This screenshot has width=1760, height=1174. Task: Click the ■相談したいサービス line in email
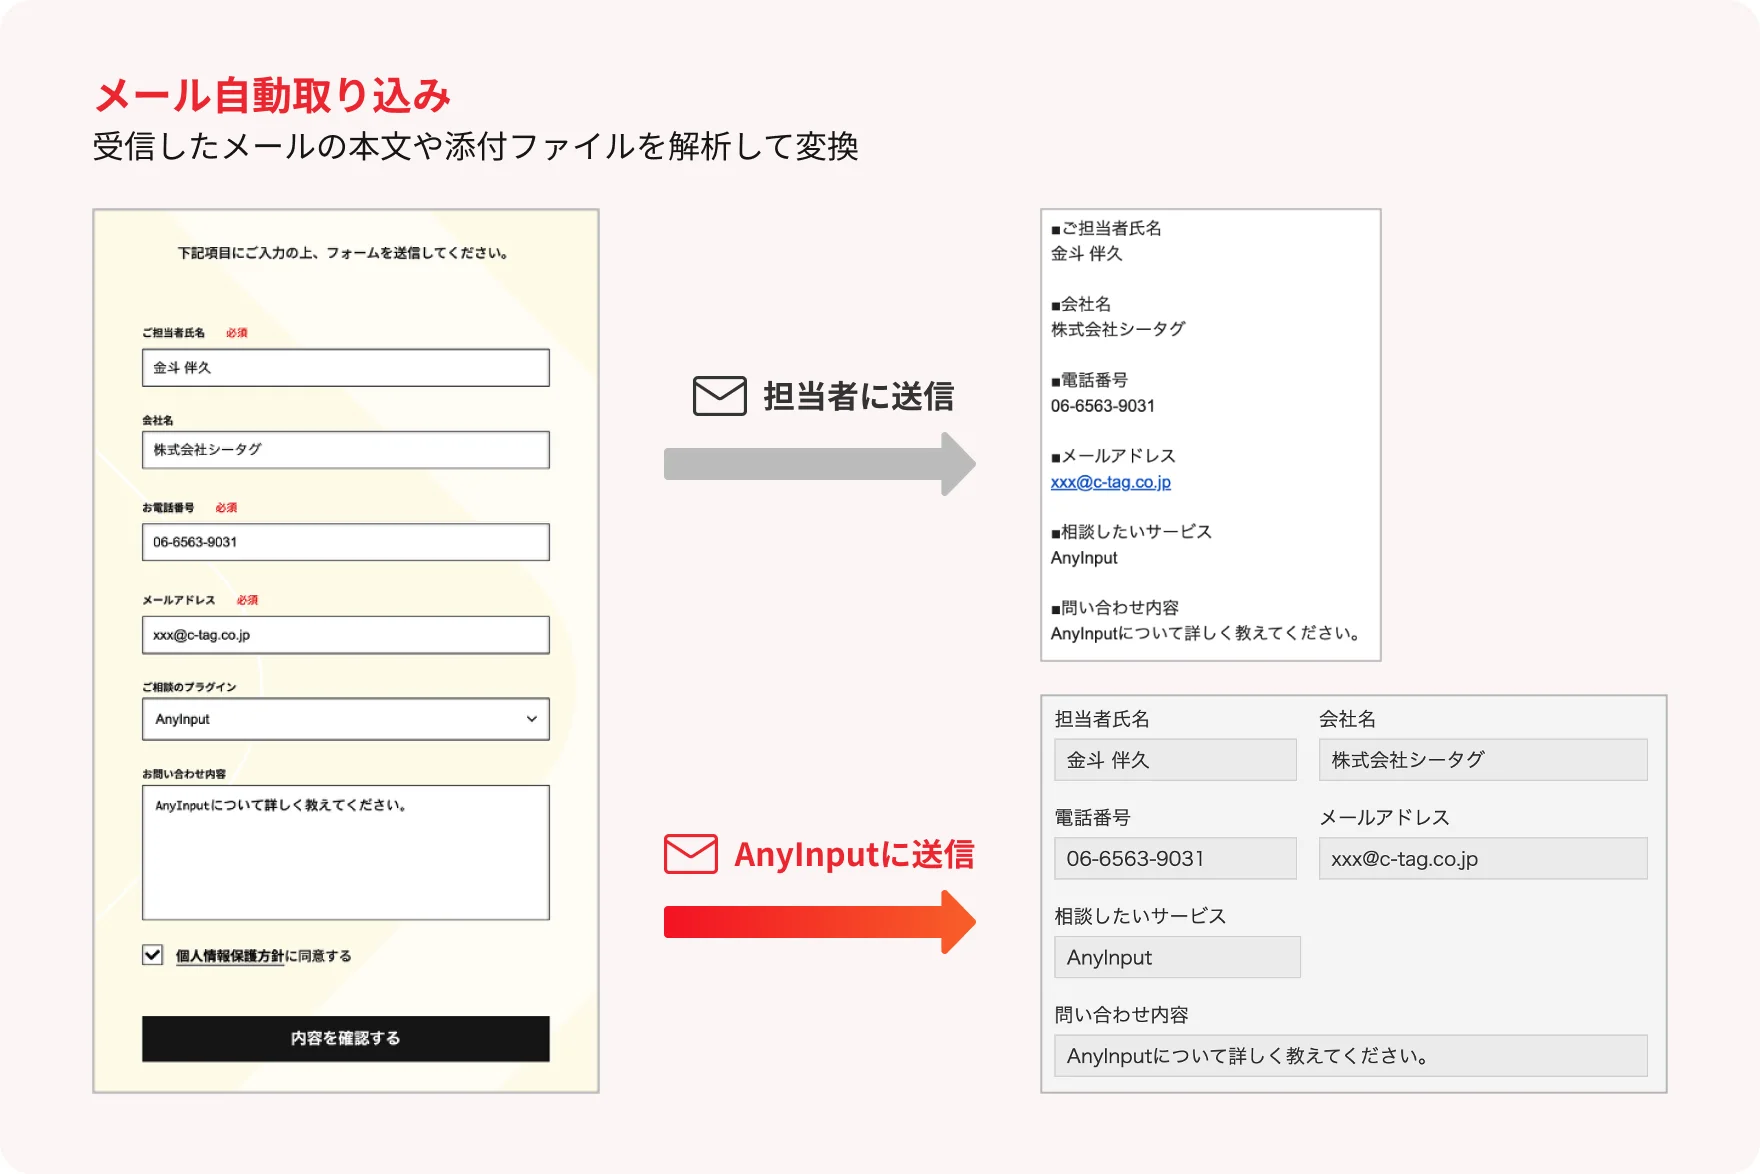pyautogui.click(x=1131, y=532)
